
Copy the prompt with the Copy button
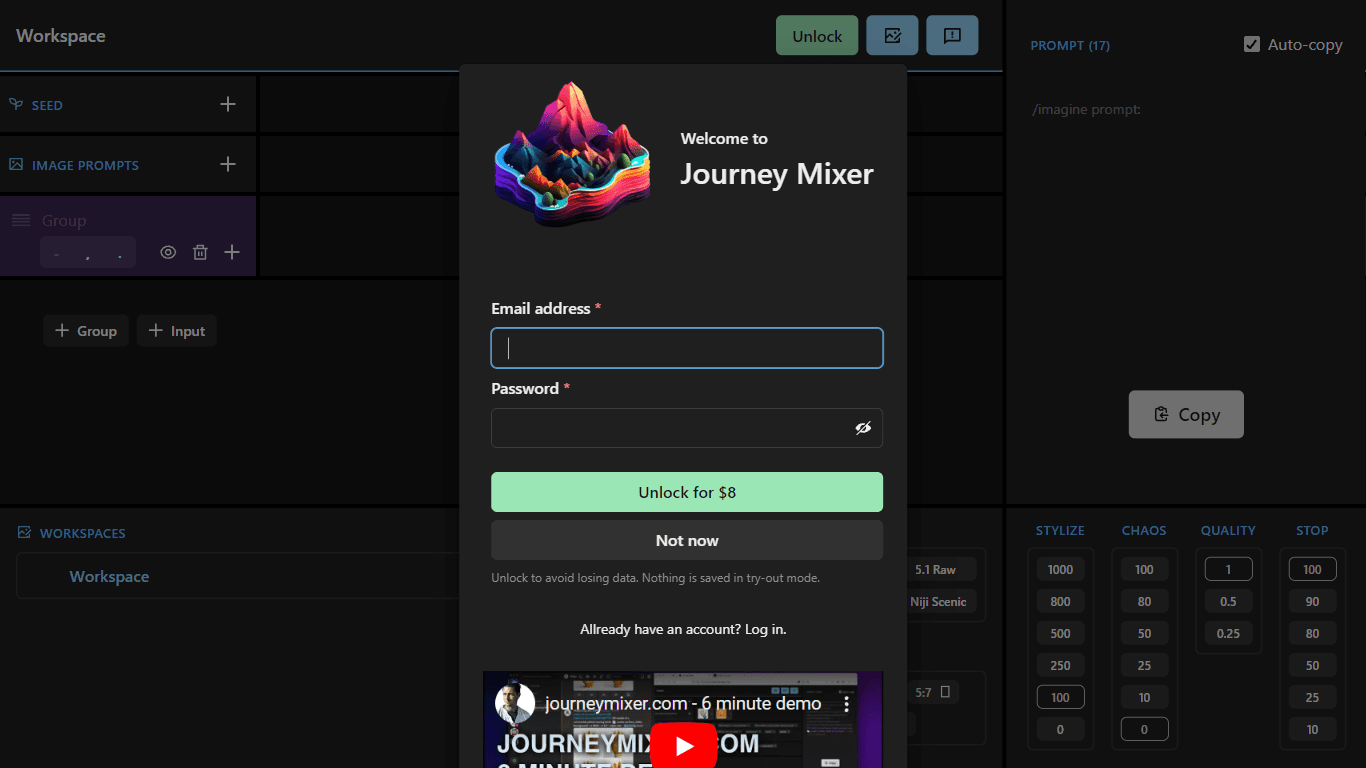coord(1186,414)
